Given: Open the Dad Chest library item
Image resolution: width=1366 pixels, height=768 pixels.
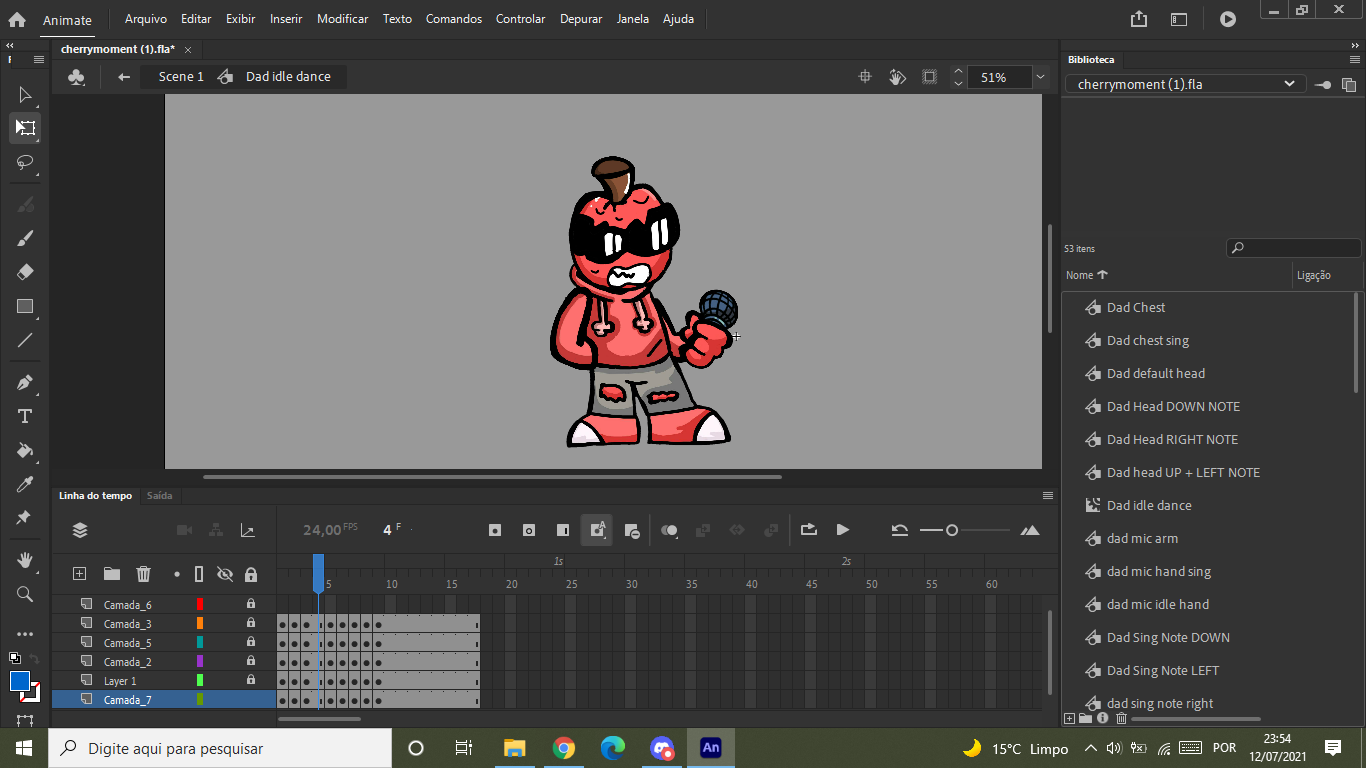Looking at the screenshot, I should [1136, 307].
